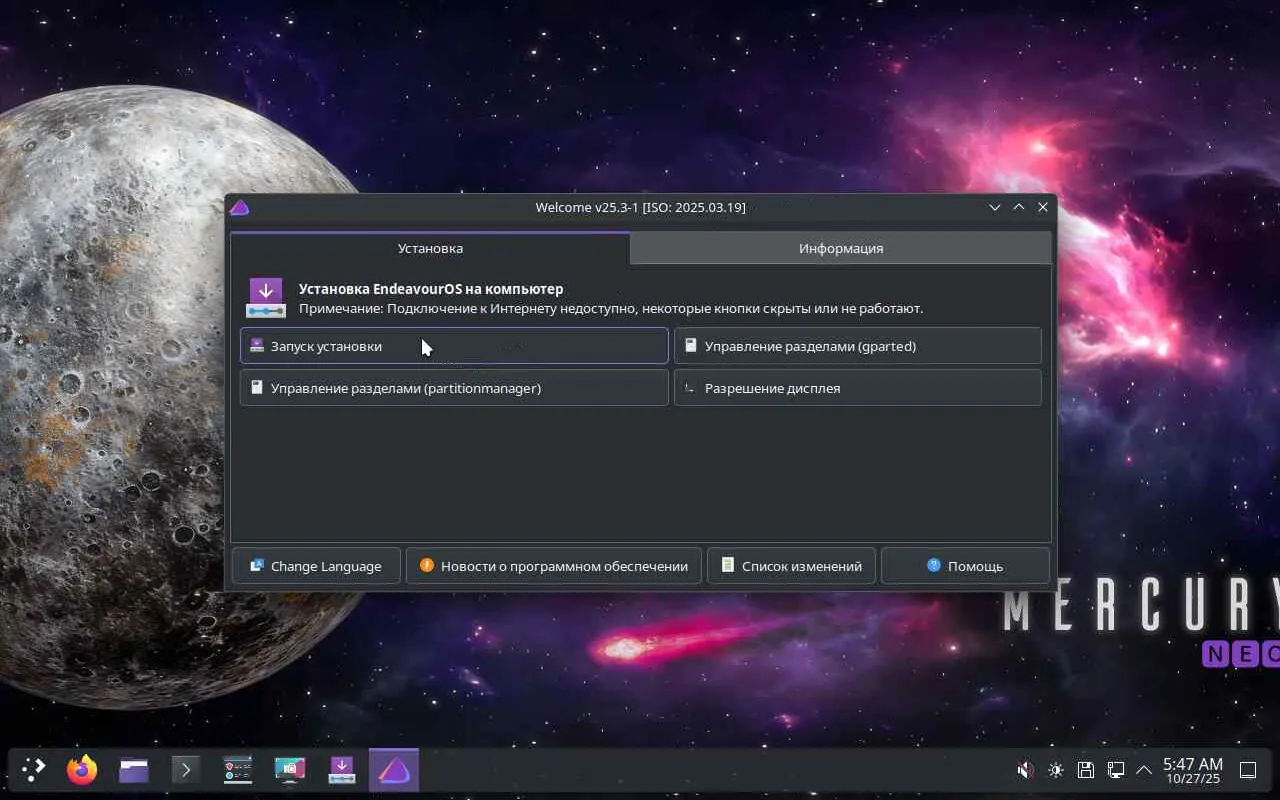Close the Welcome window
This screenshot has height=800, width=1280.
tap(1043, 207)
